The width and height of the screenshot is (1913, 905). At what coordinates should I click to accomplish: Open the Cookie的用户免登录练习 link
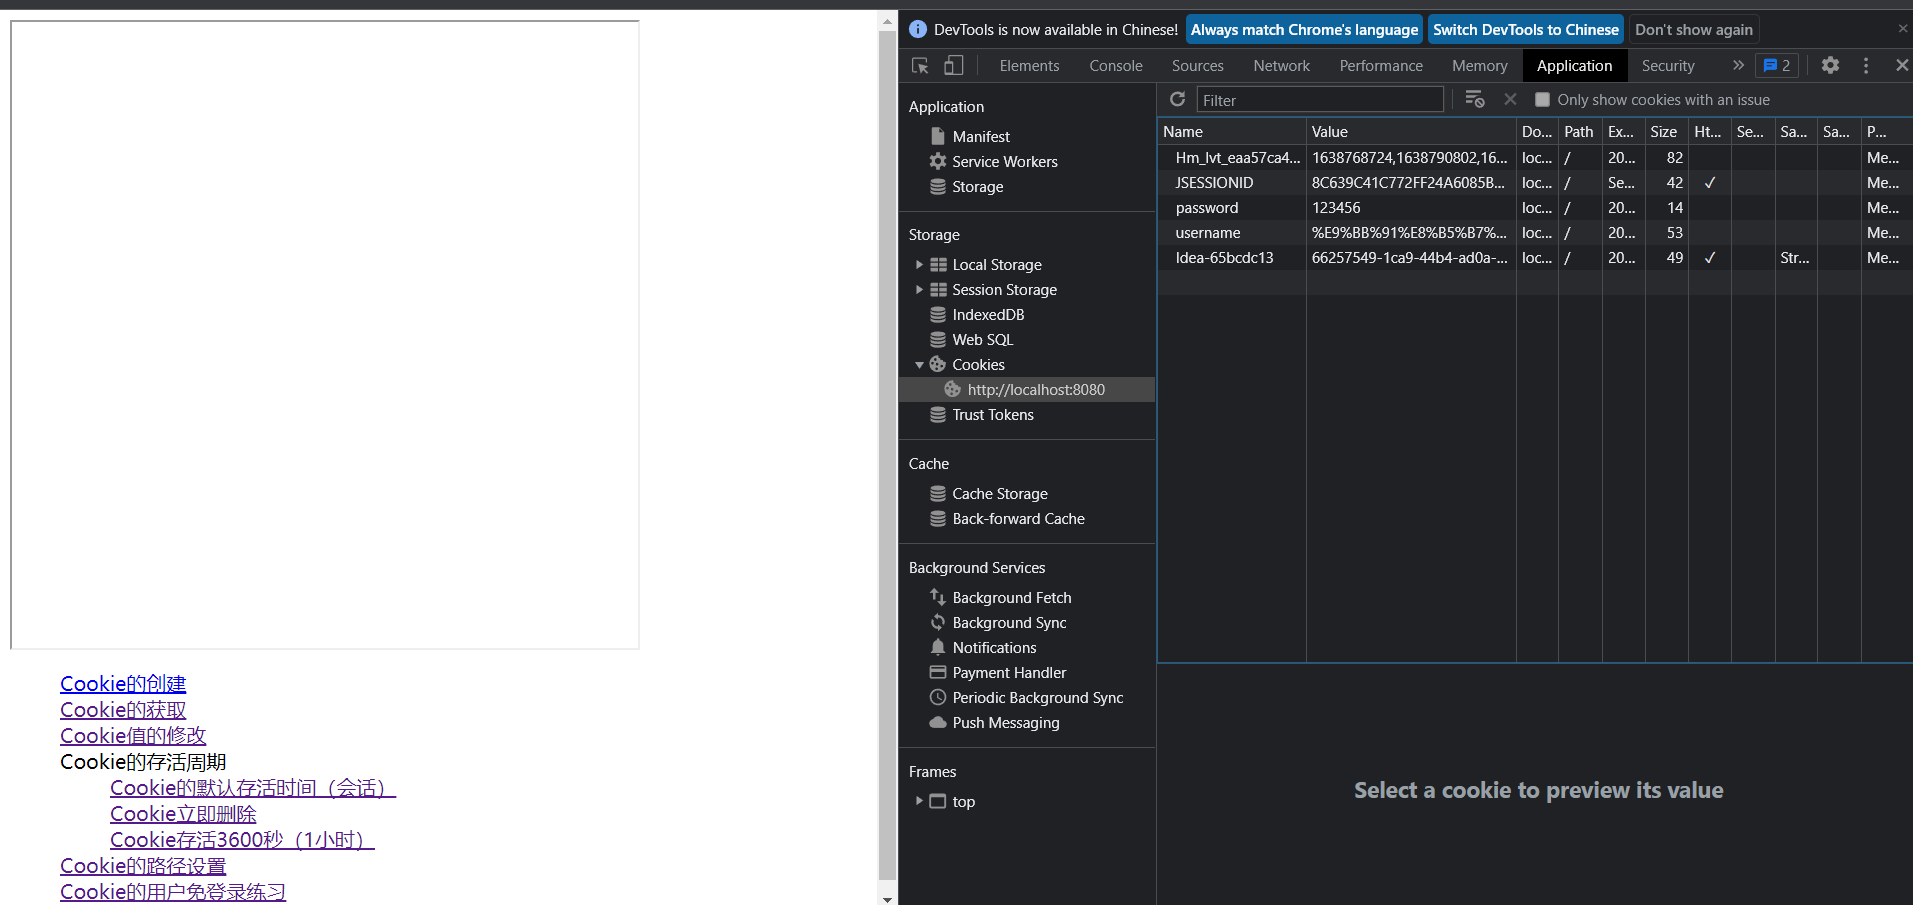(x=173, y=892)
